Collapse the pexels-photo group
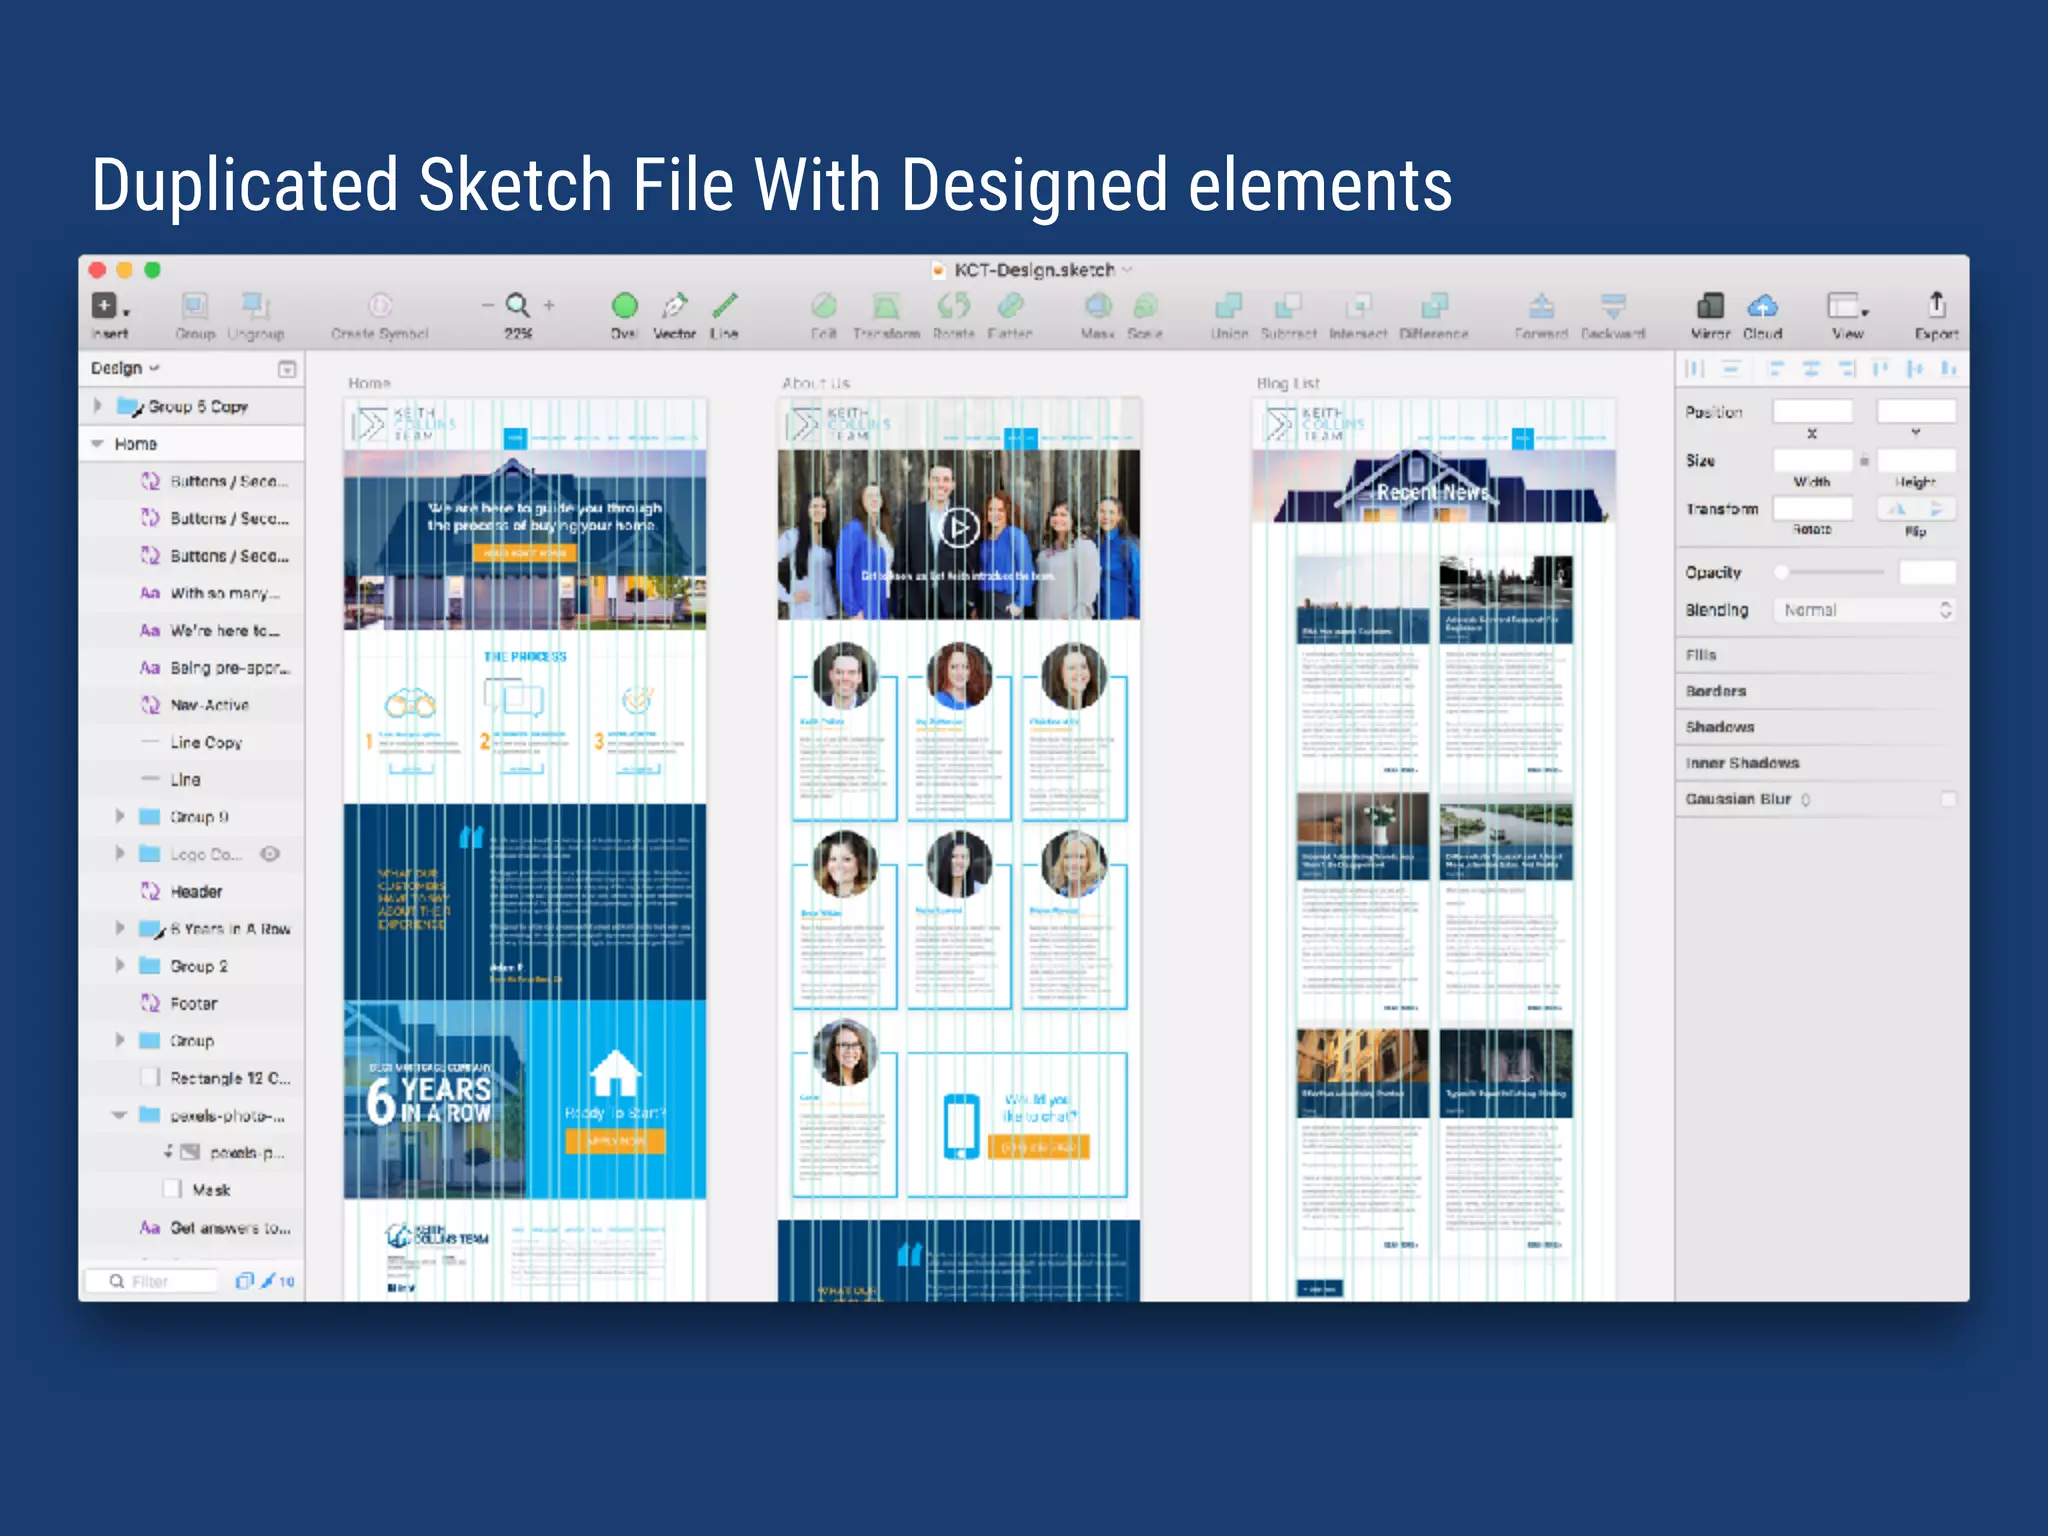The height and width of the screenshot is (1536, 2048). pyautogui.click(x=119, y=1115)
